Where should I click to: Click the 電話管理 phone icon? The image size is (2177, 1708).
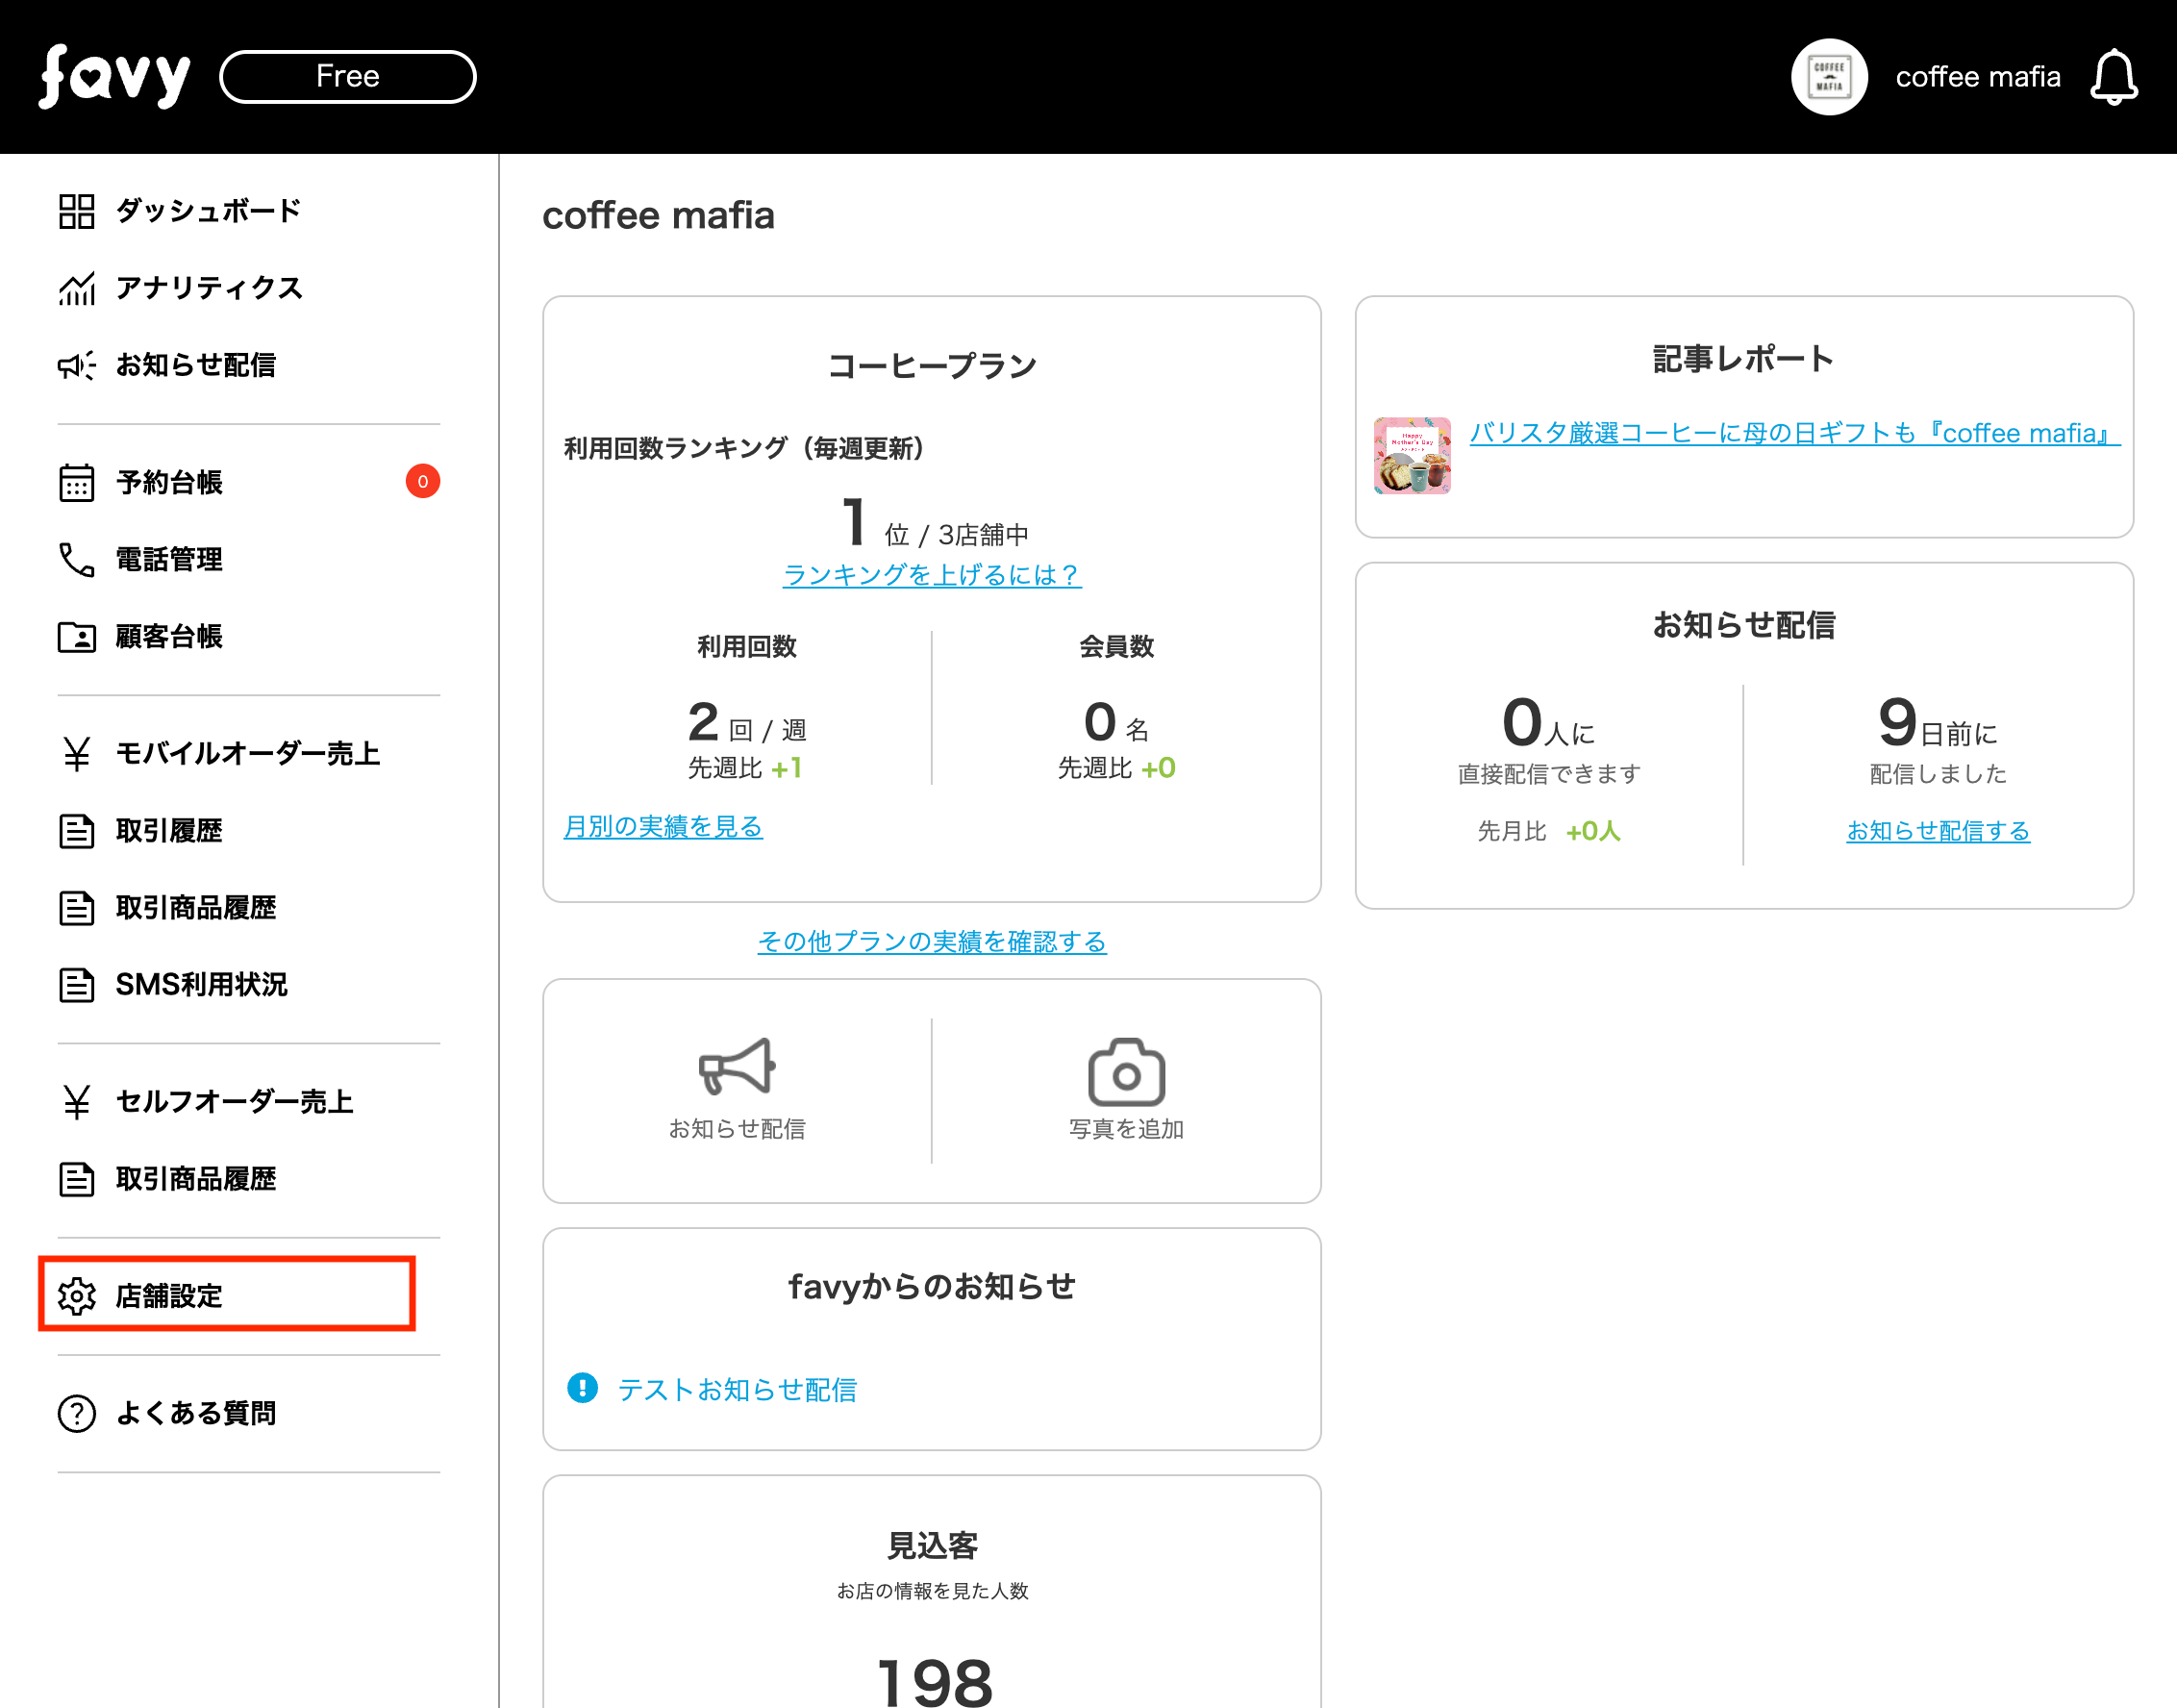pos(77,559)
